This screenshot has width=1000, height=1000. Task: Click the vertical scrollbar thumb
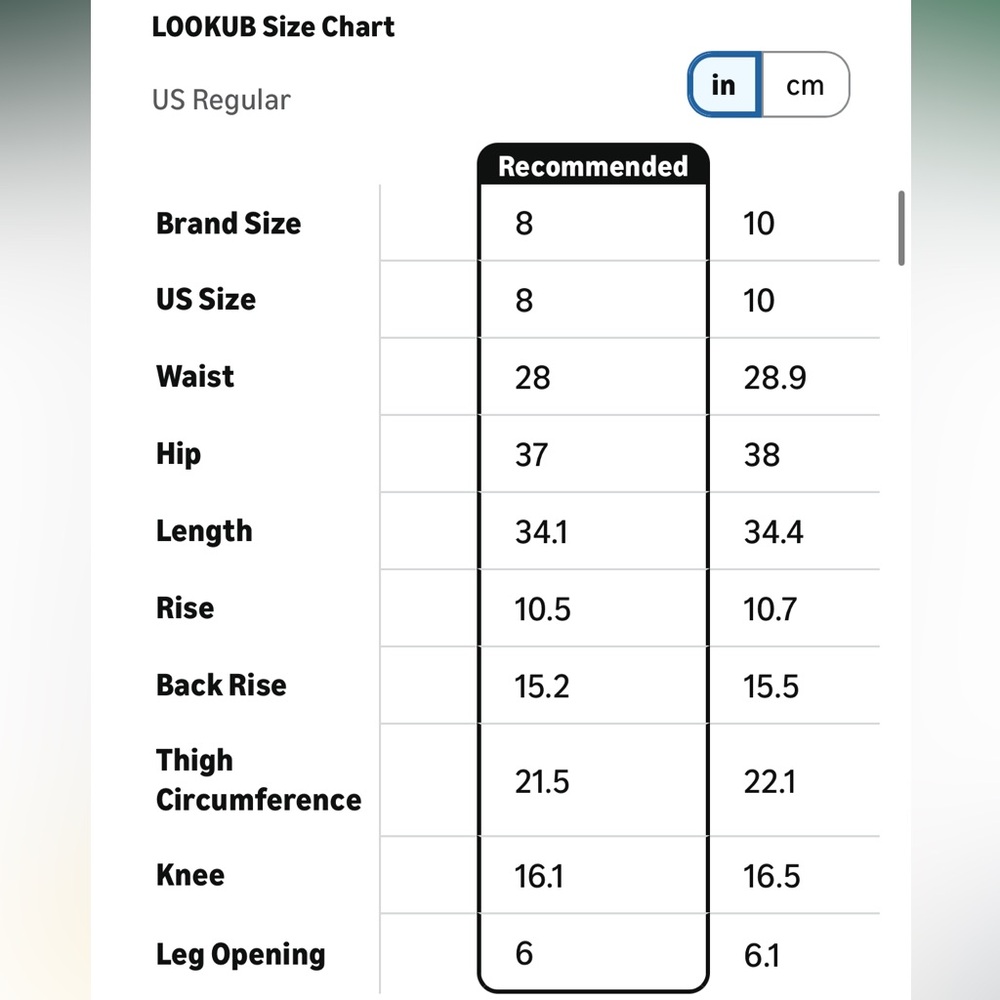[x=901, y=228]
